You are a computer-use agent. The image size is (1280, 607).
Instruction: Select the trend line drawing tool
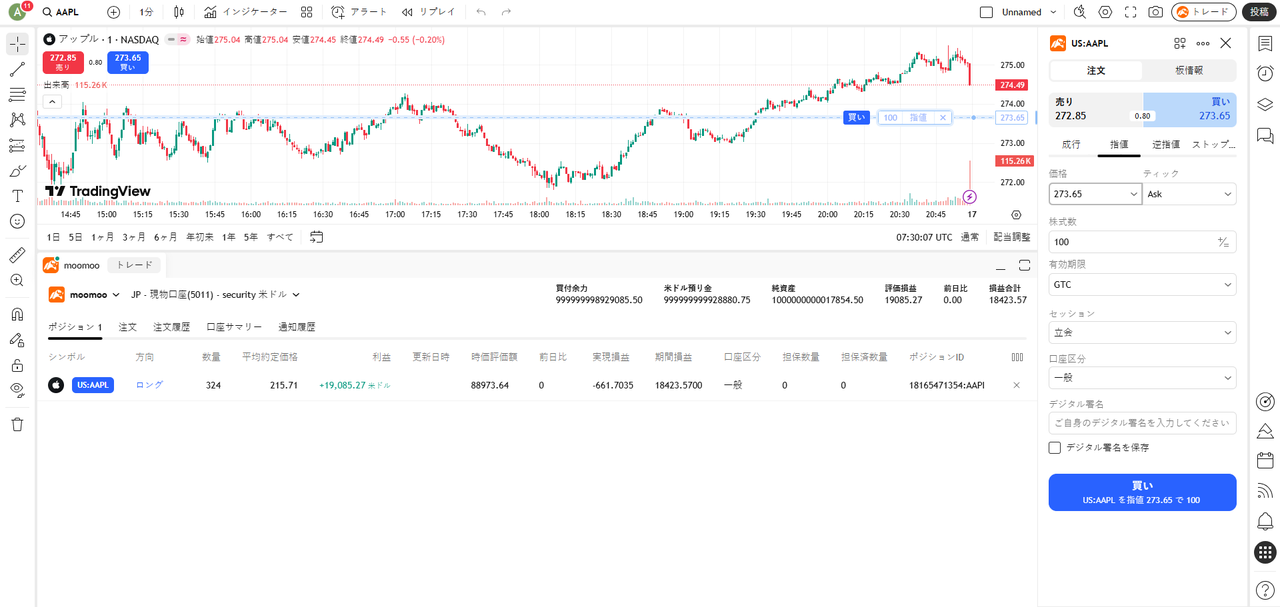pyautogui.click(x=17, y=70)
